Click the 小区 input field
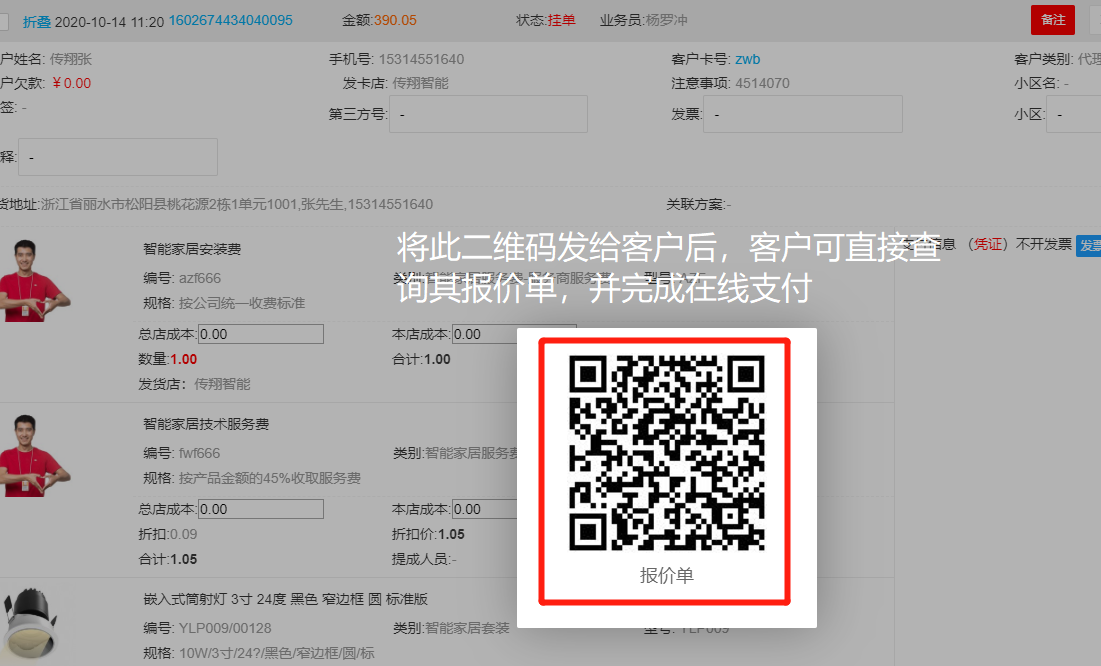This screenshot has width=1101, height=666. [1074, 115]
